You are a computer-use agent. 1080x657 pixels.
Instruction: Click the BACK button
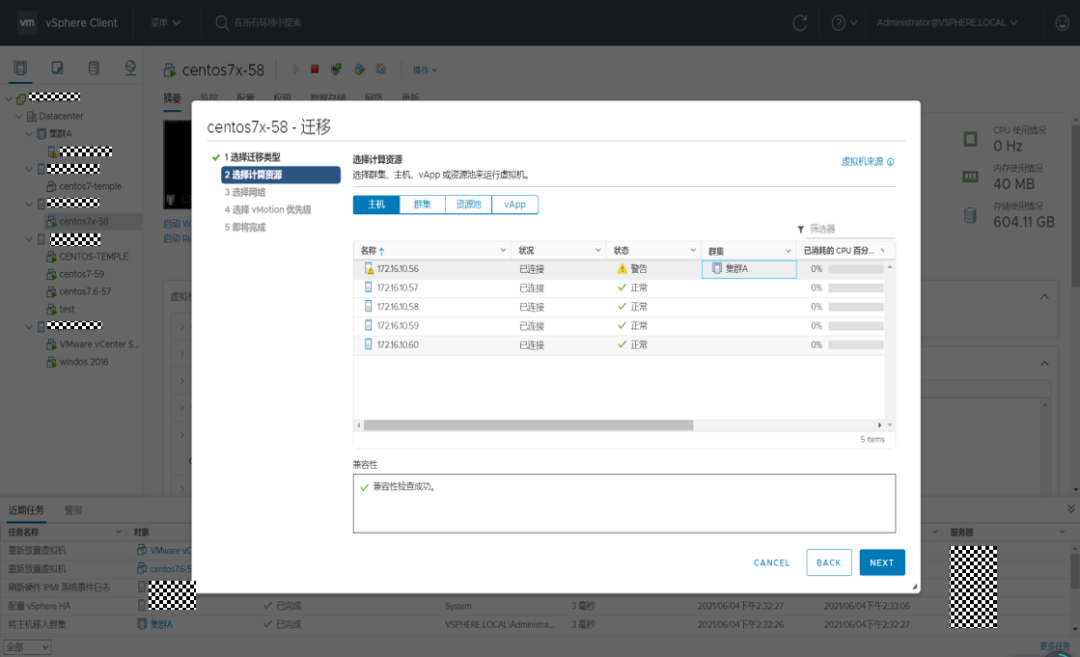click(x=829, y=563)
